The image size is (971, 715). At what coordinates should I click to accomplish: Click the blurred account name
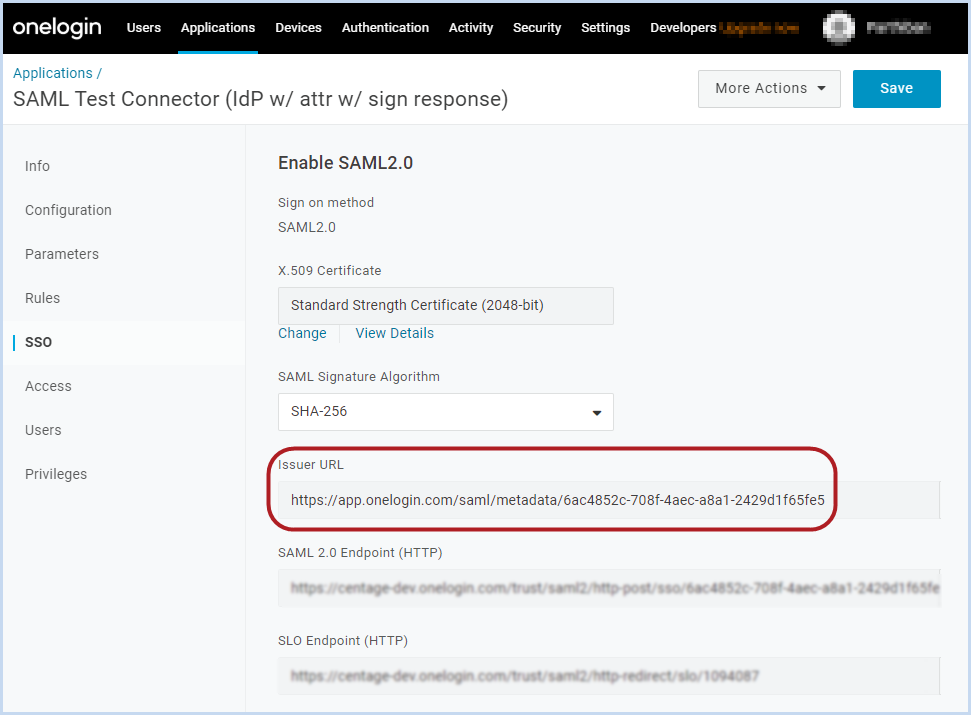point(898,28)
